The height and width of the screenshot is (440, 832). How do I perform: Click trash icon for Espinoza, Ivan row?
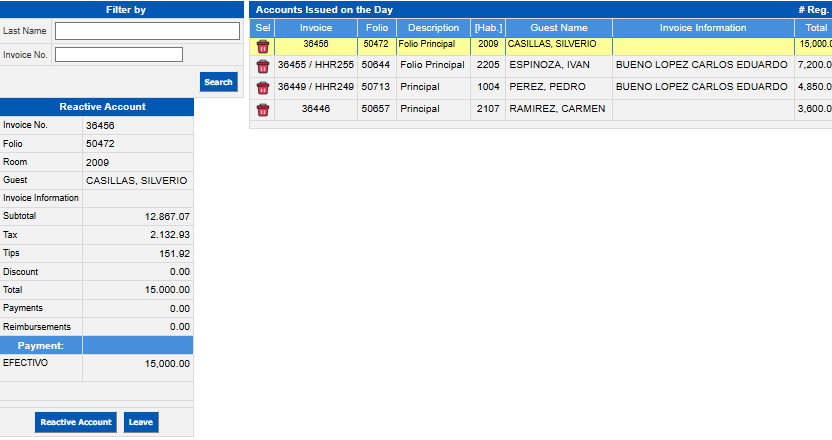pos(263,66)
